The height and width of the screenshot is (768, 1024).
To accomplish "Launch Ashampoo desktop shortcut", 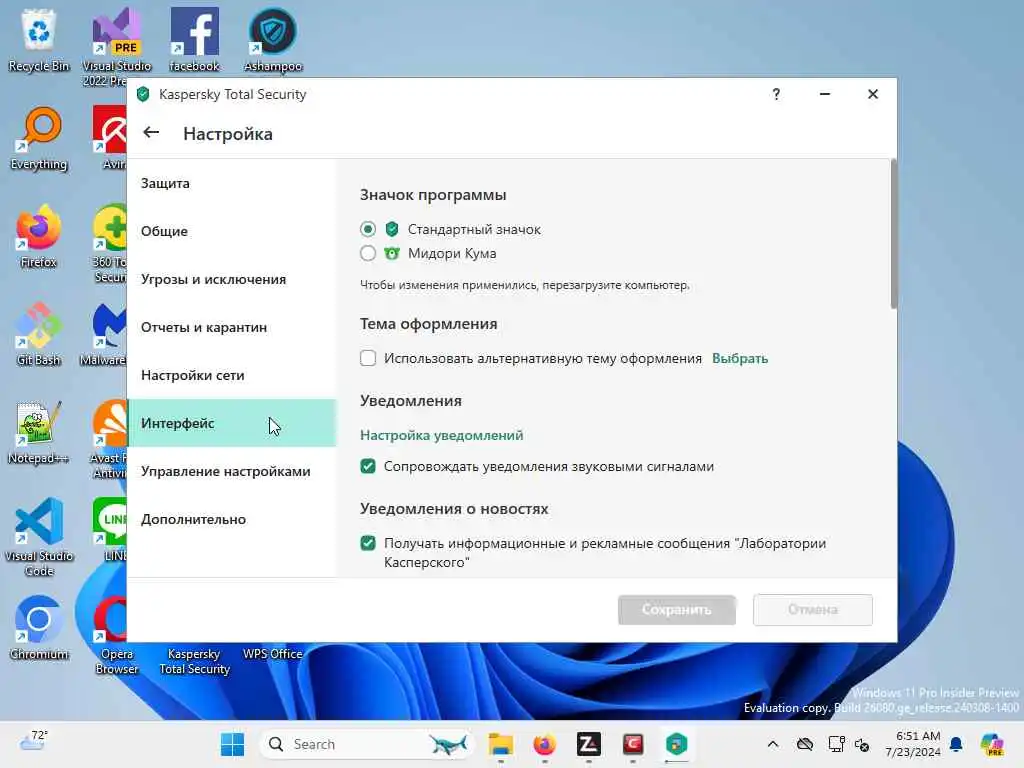I will coord(273,40).
